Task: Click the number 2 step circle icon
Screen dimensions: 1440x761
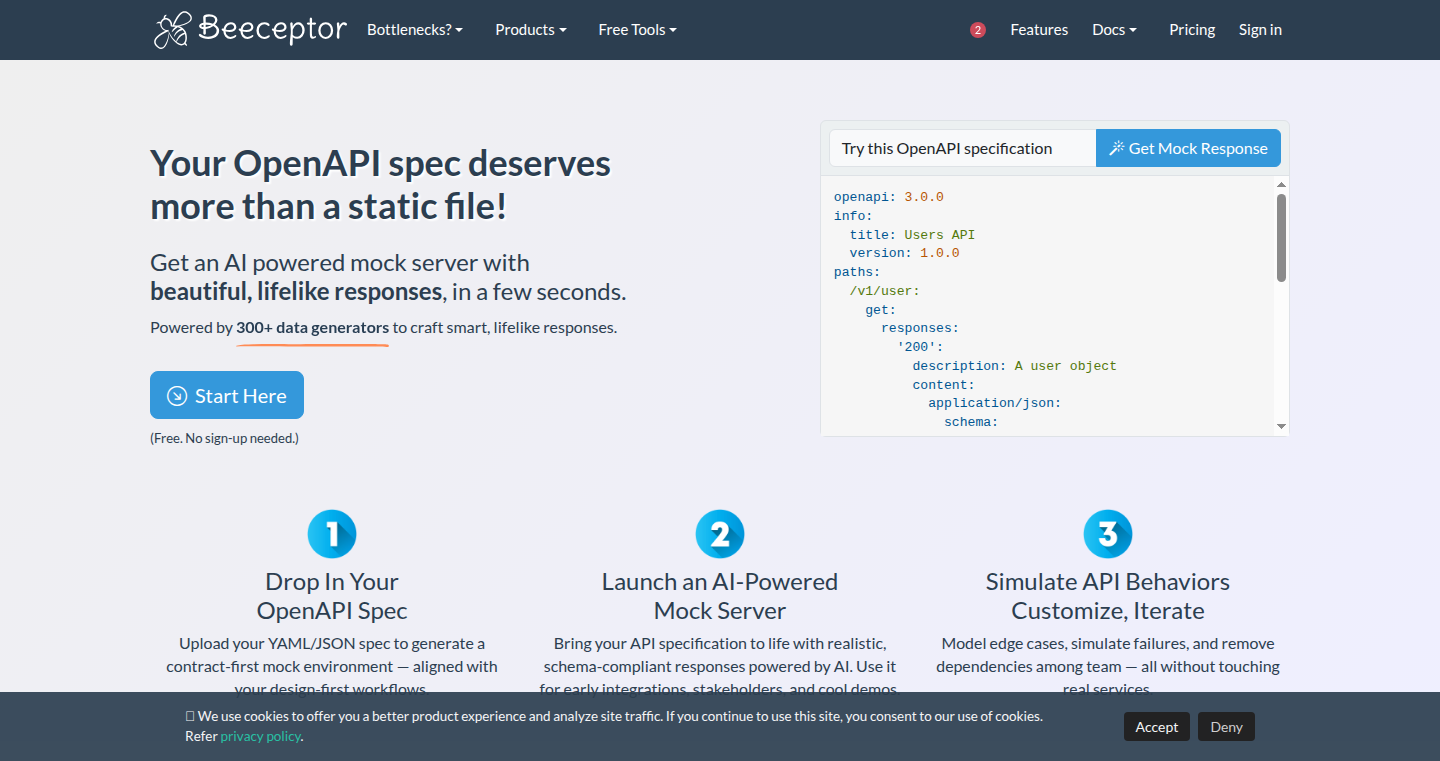Action: click(x=720, y=534)
